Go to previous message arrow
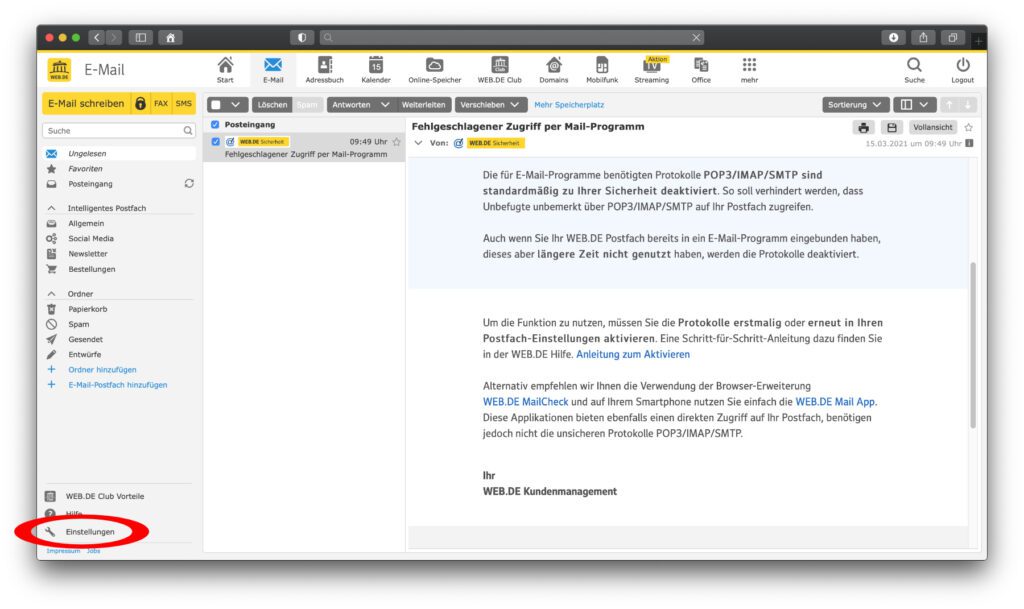The image size is (1024, 609). pos(950,104)
